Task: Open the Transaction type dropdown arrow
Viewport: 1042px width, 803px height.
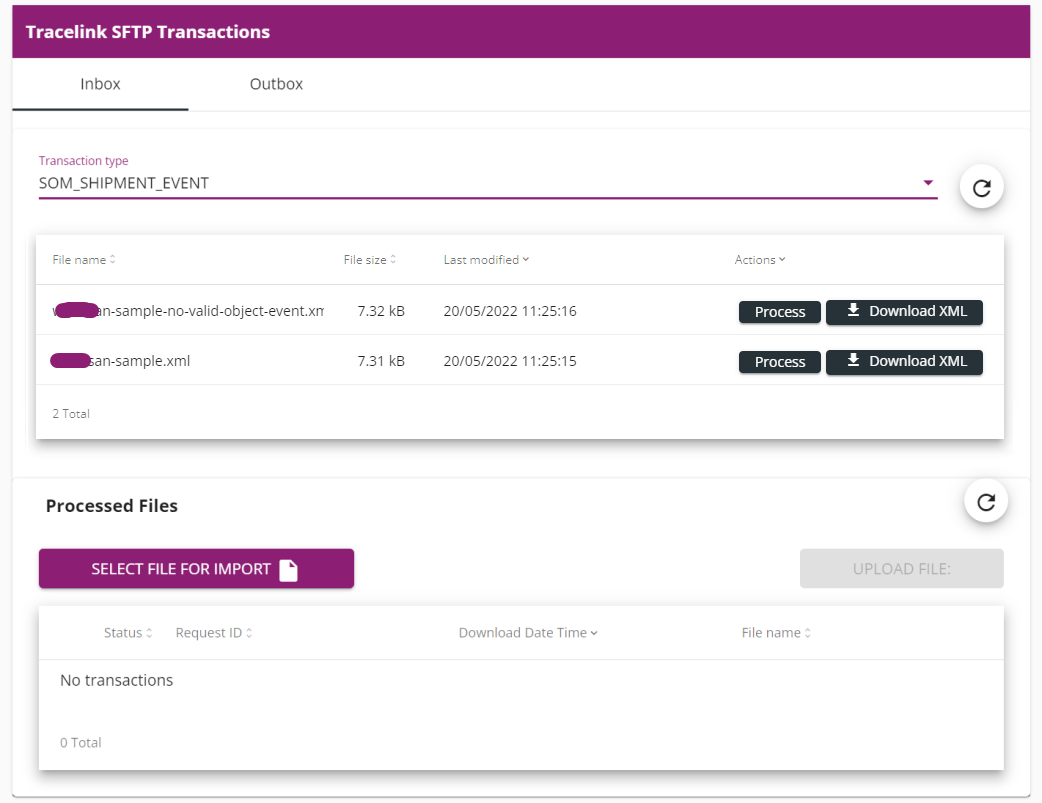Action: click(x=928, y=183)
